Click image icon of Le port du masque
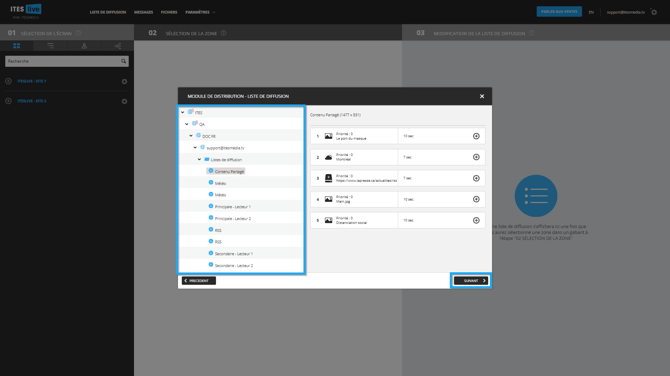 pos(328,136)
